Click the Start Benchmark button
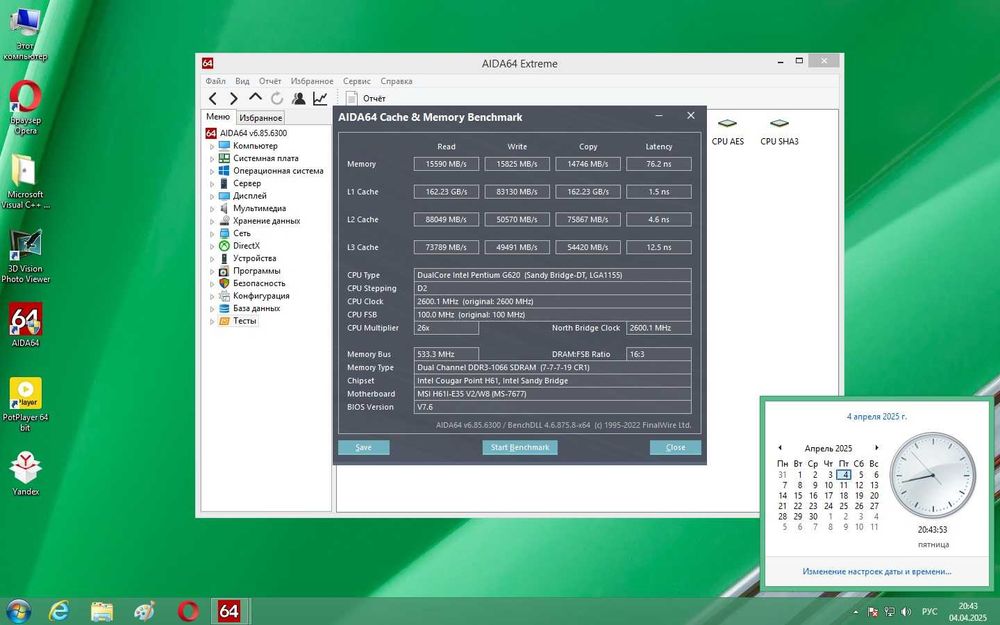Viewport: 1000px width, 625px height. pyautogui.click(x=520, y=447)
